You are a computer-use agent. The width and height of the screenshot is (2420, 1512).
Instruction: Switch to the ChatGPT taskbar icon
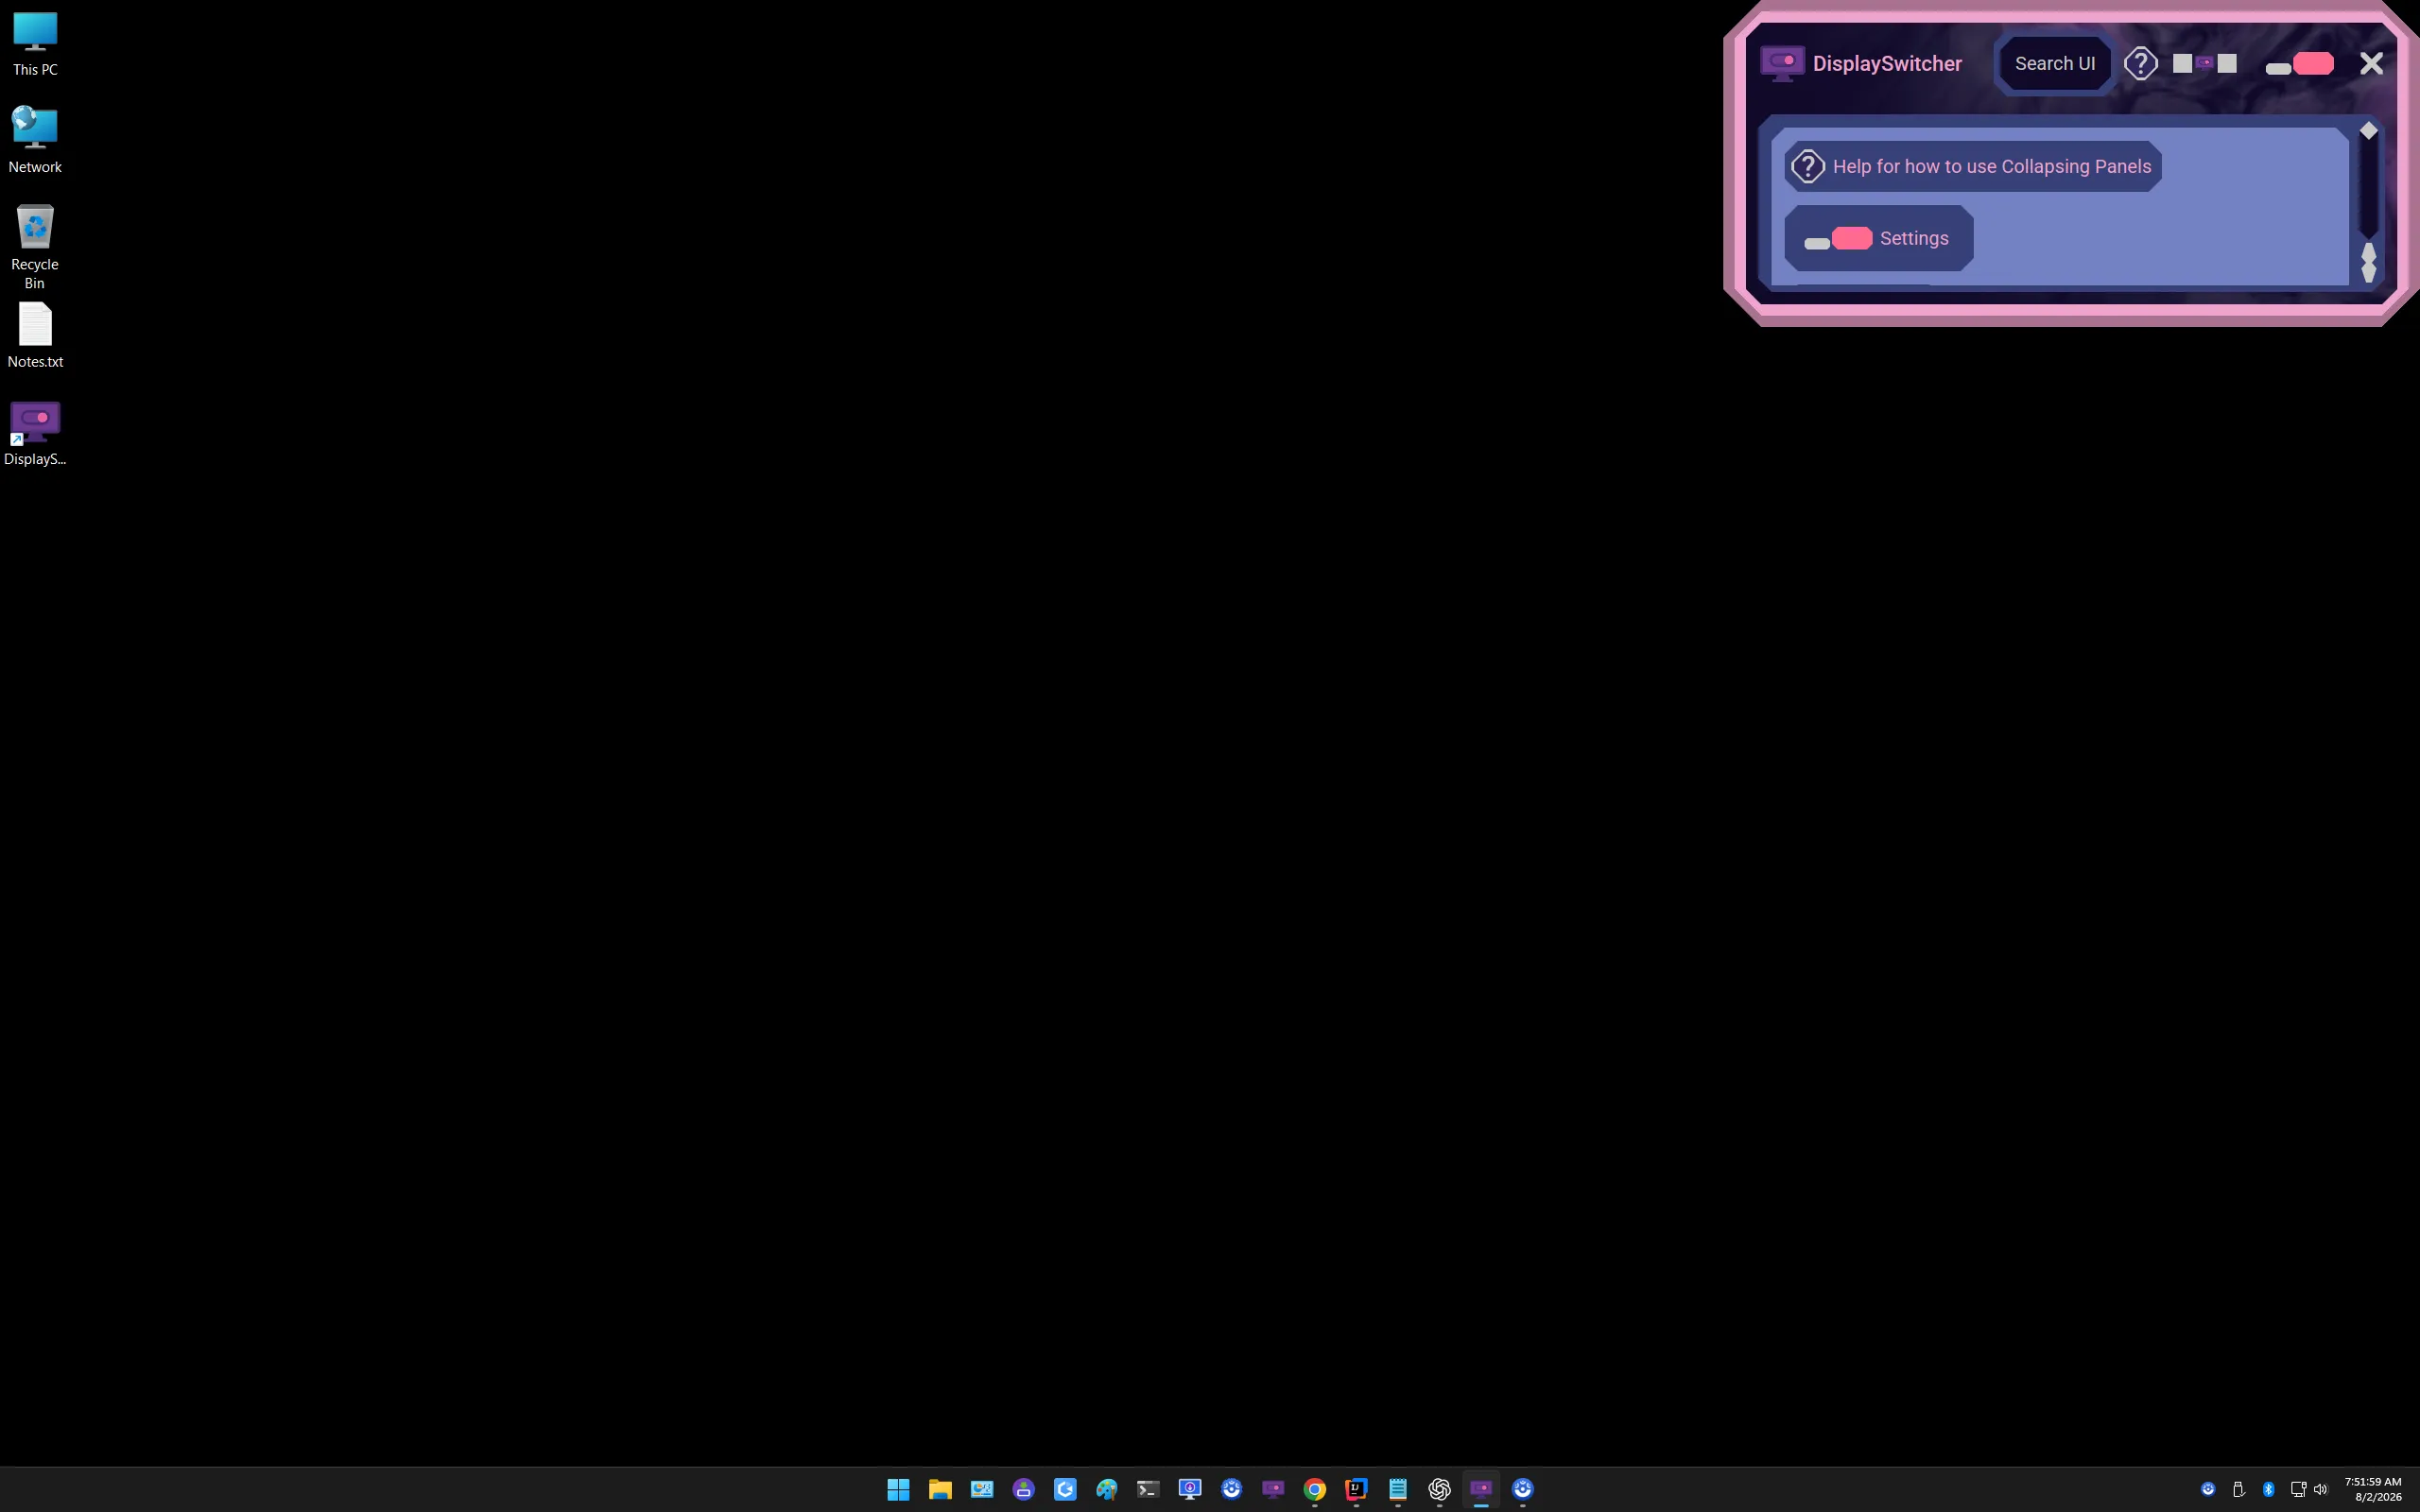pos(1439,1489)
